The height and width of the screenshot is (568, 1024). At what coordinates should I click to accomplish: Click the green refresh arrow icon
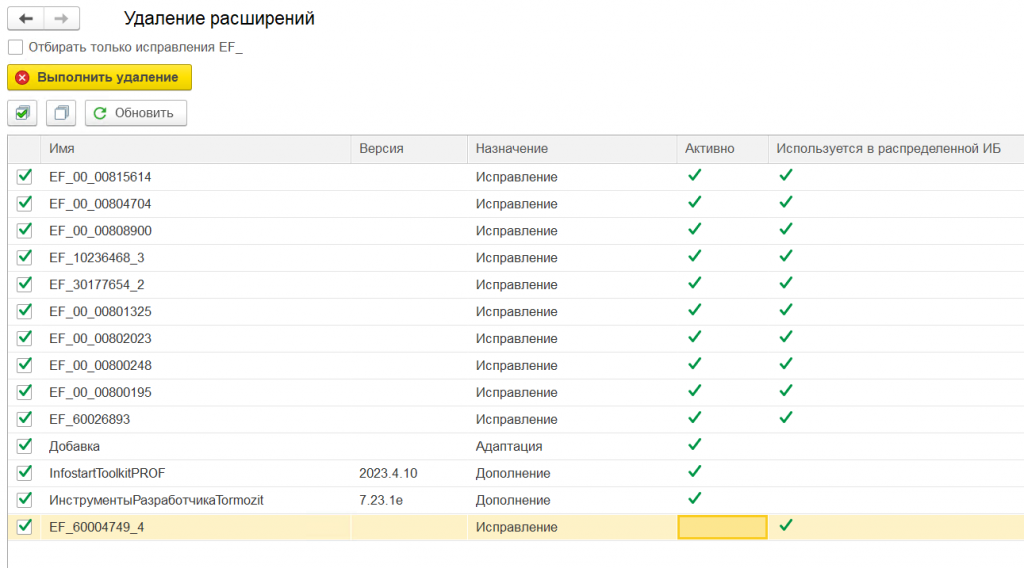pyautogui.click(x=100, y=113)
